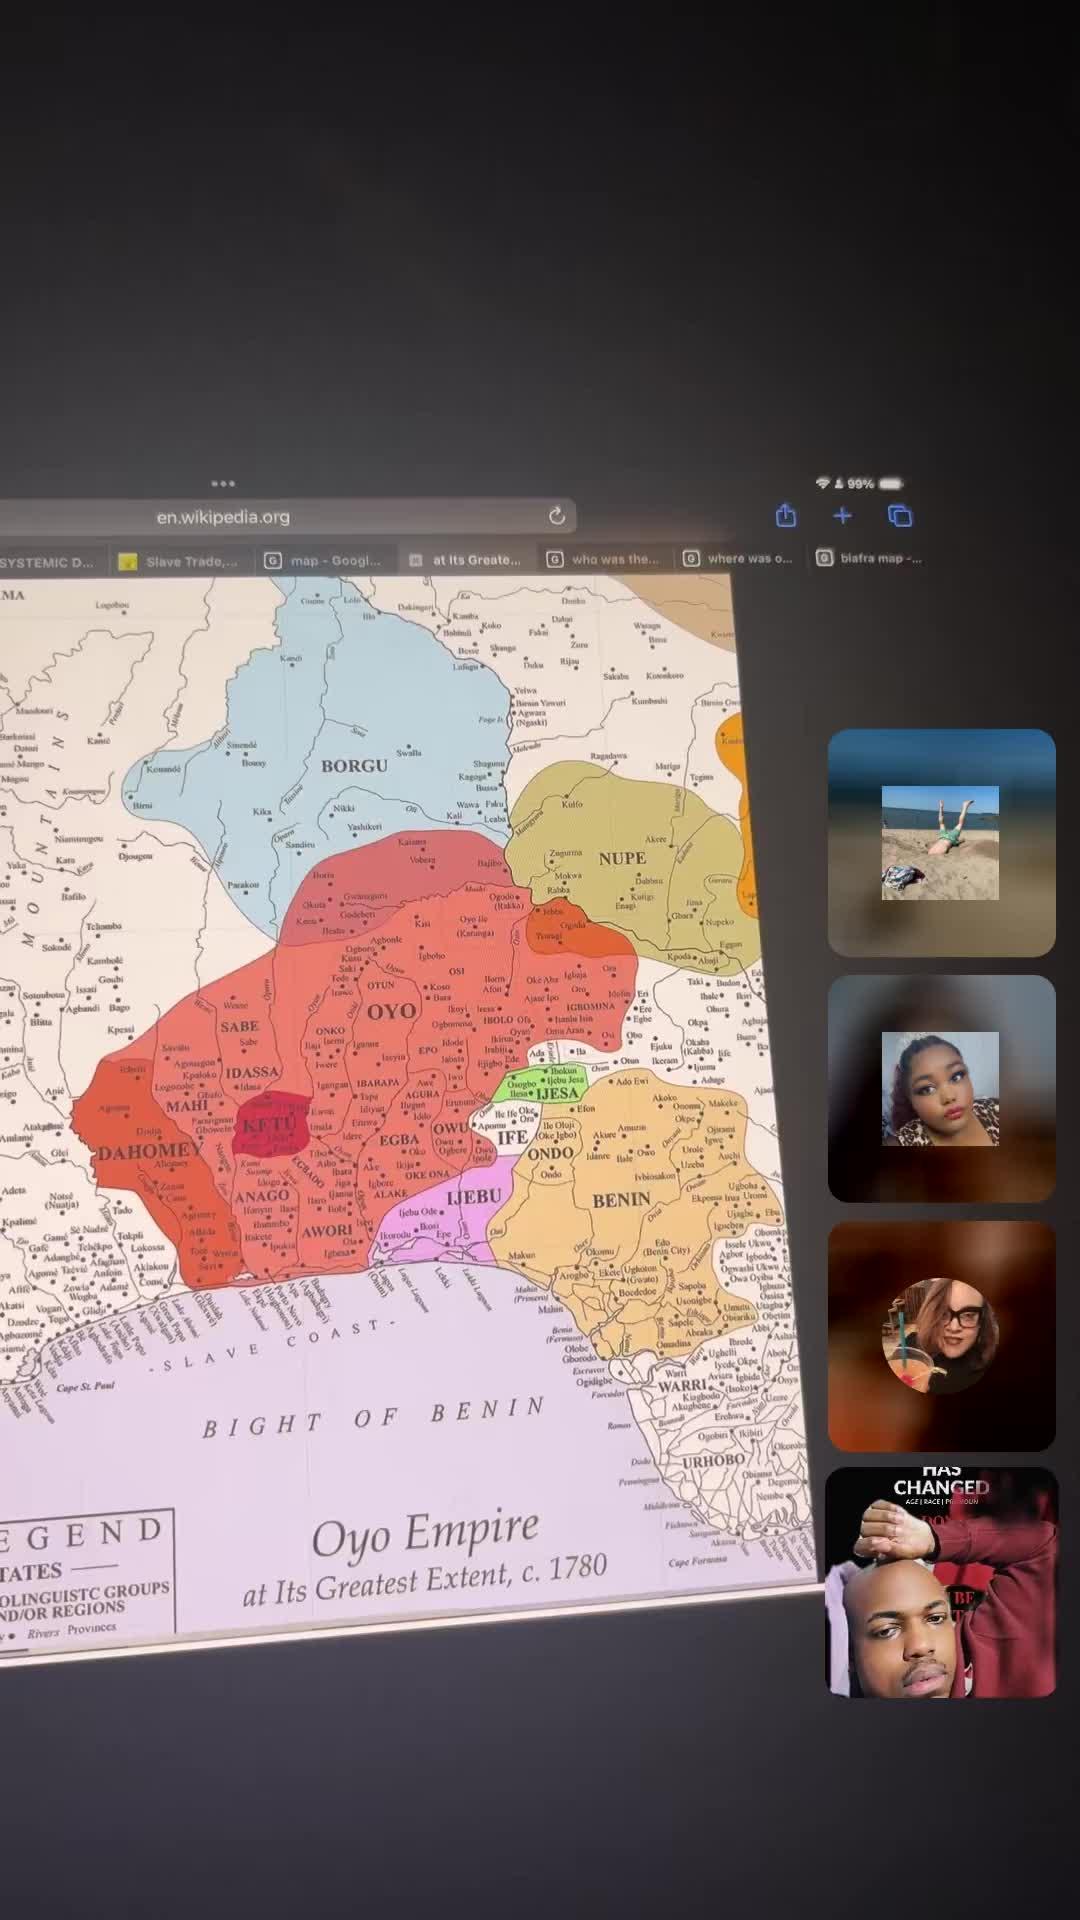Switch to the "Slave Trade,..." tab
The height and width of the screenshot is (1920, 1080).
180,561
